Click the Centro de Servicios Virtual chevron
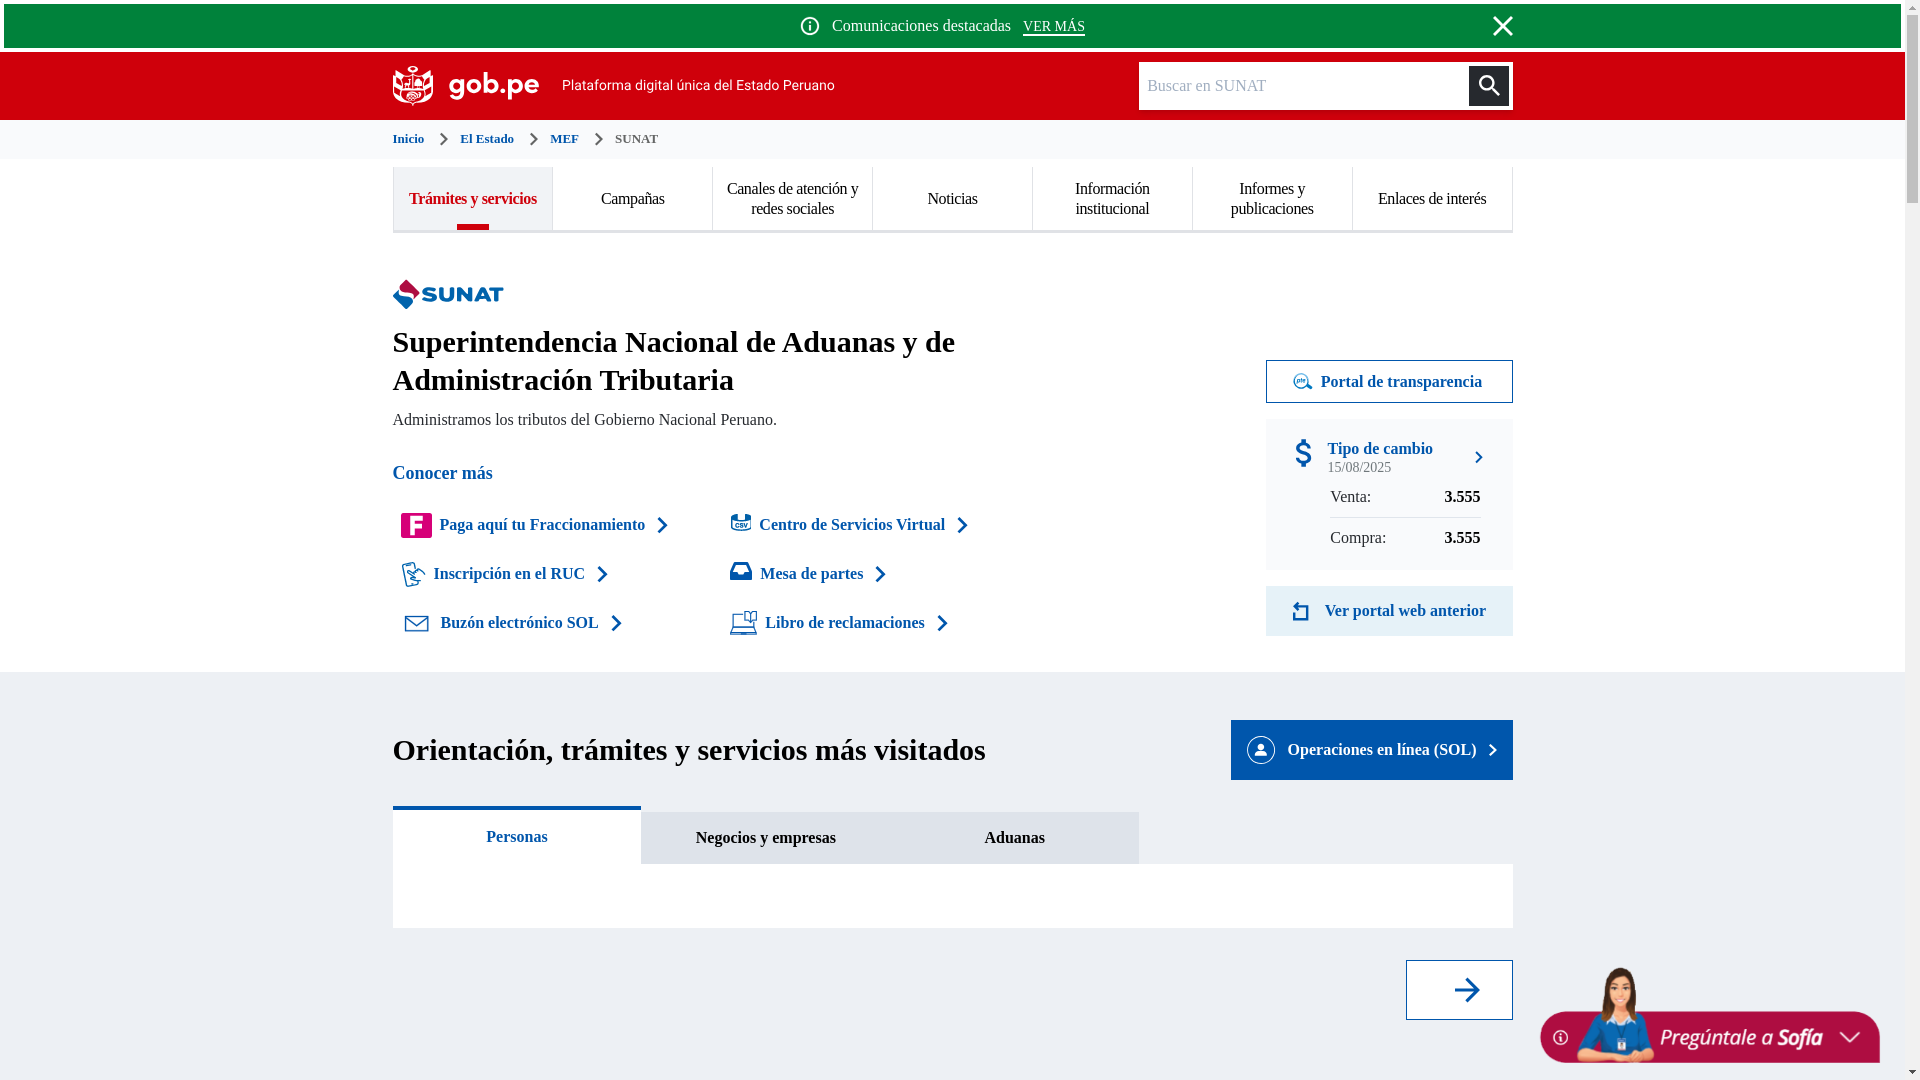1920x1080 pixels. pyautogui.click(x=962, y=526)
